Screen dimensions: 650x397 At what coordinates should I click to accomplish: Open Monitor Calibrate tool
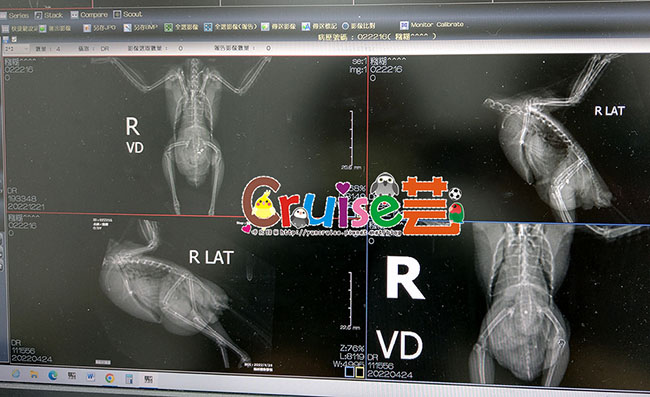(x=432, y=25)
